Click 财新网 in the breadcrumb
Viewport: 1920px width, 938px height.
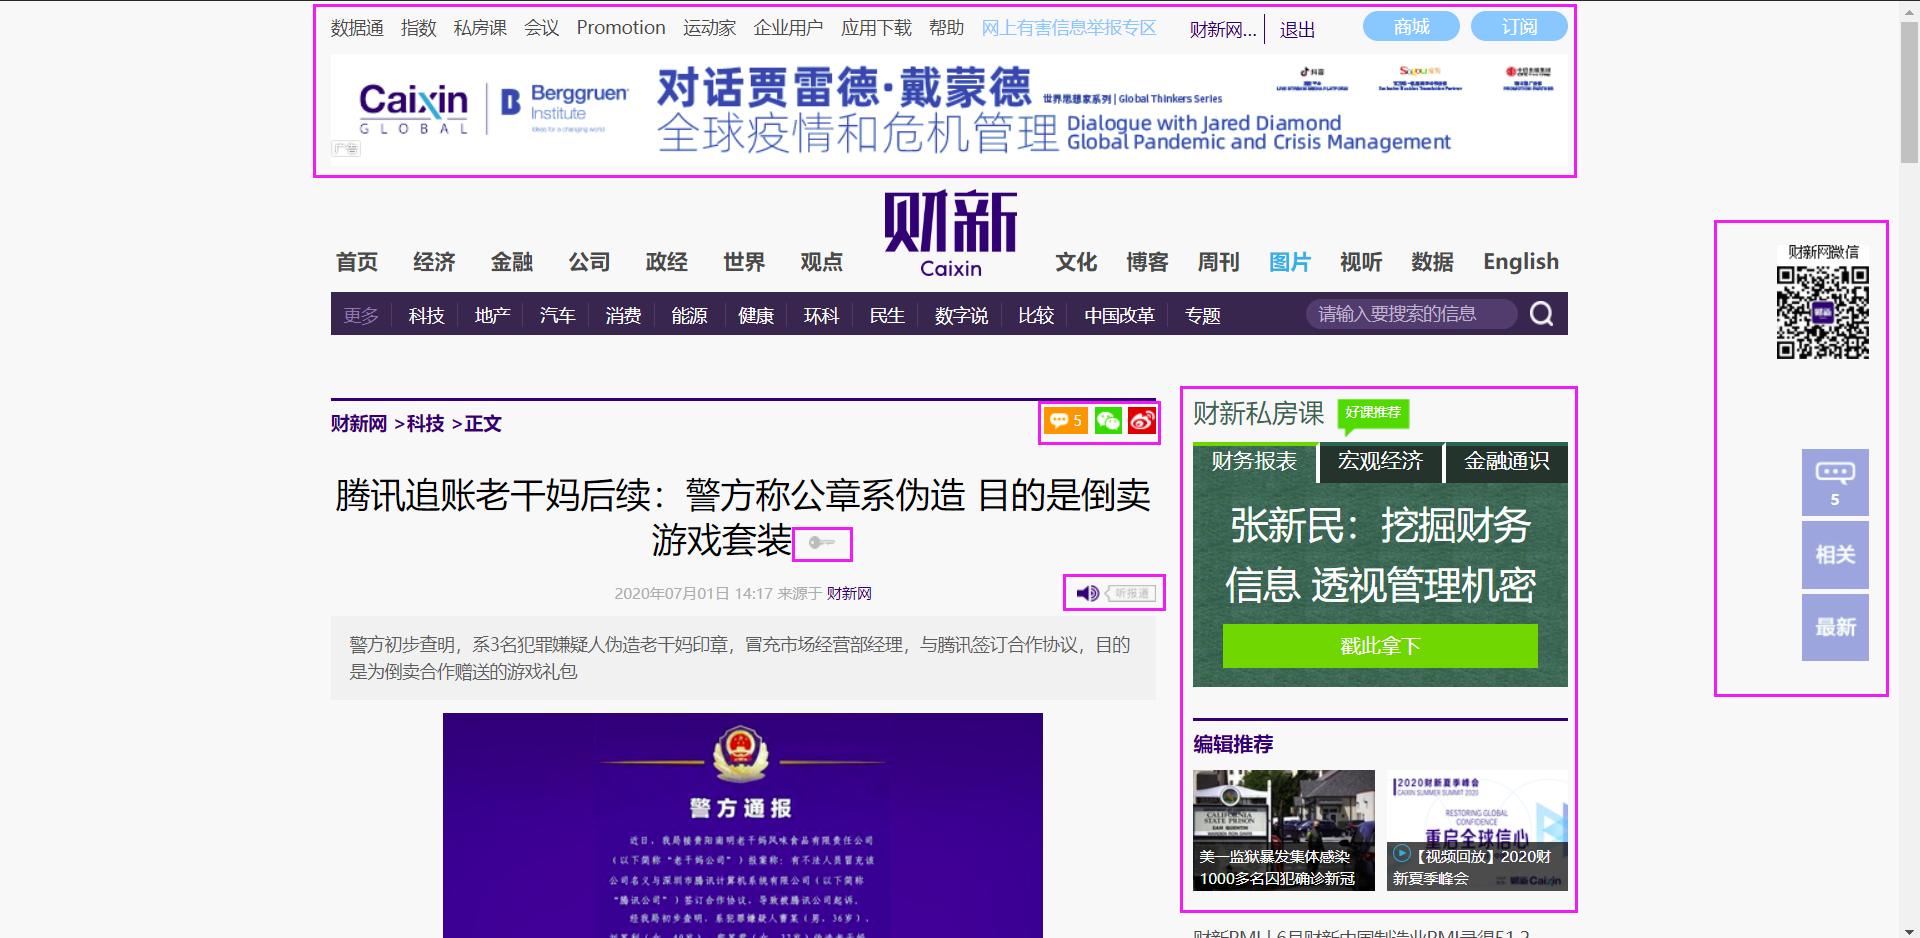point(359,423)
